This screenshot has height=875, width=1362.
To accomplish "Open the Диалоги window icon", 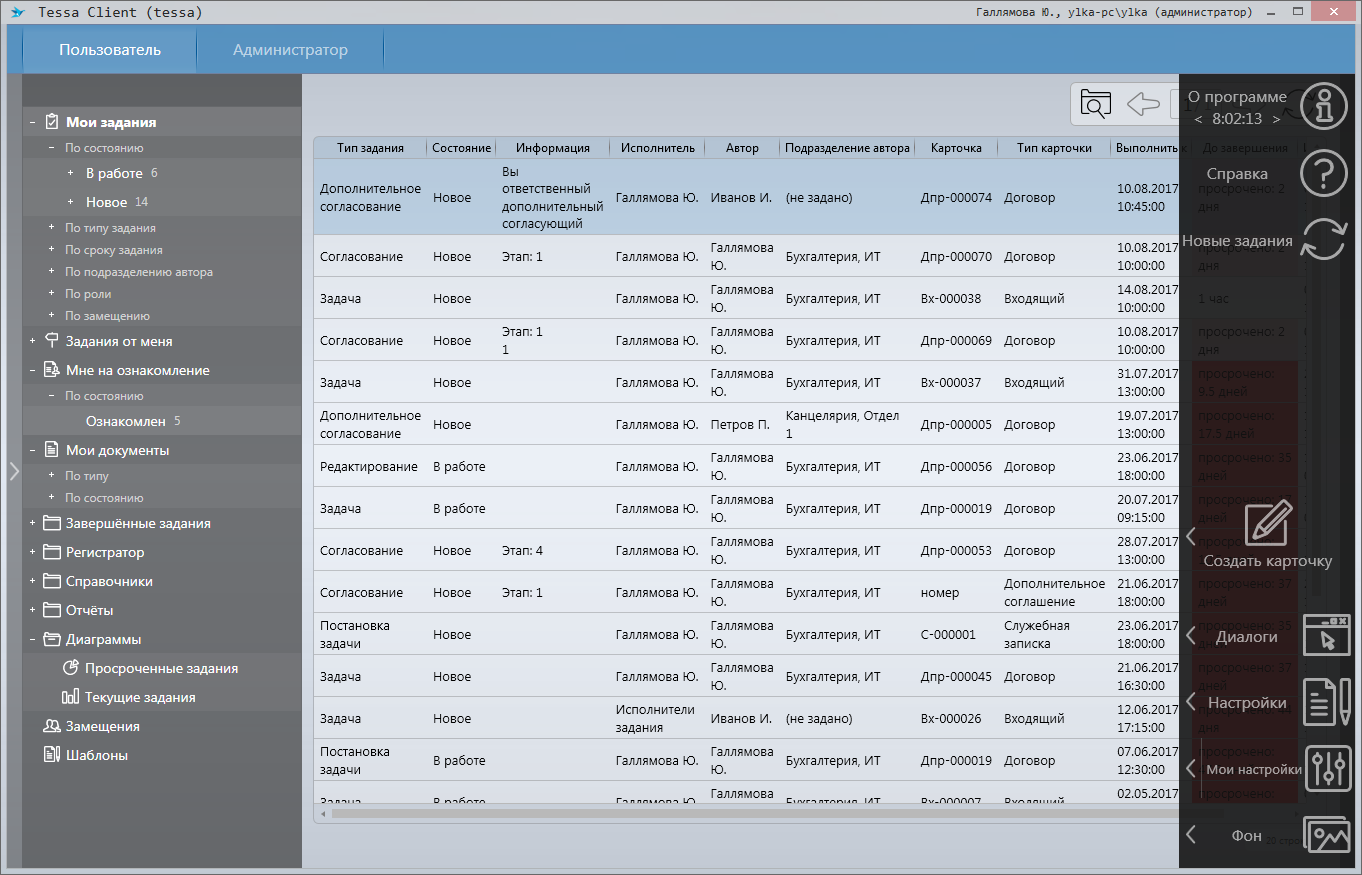I will pos(1327,636).
